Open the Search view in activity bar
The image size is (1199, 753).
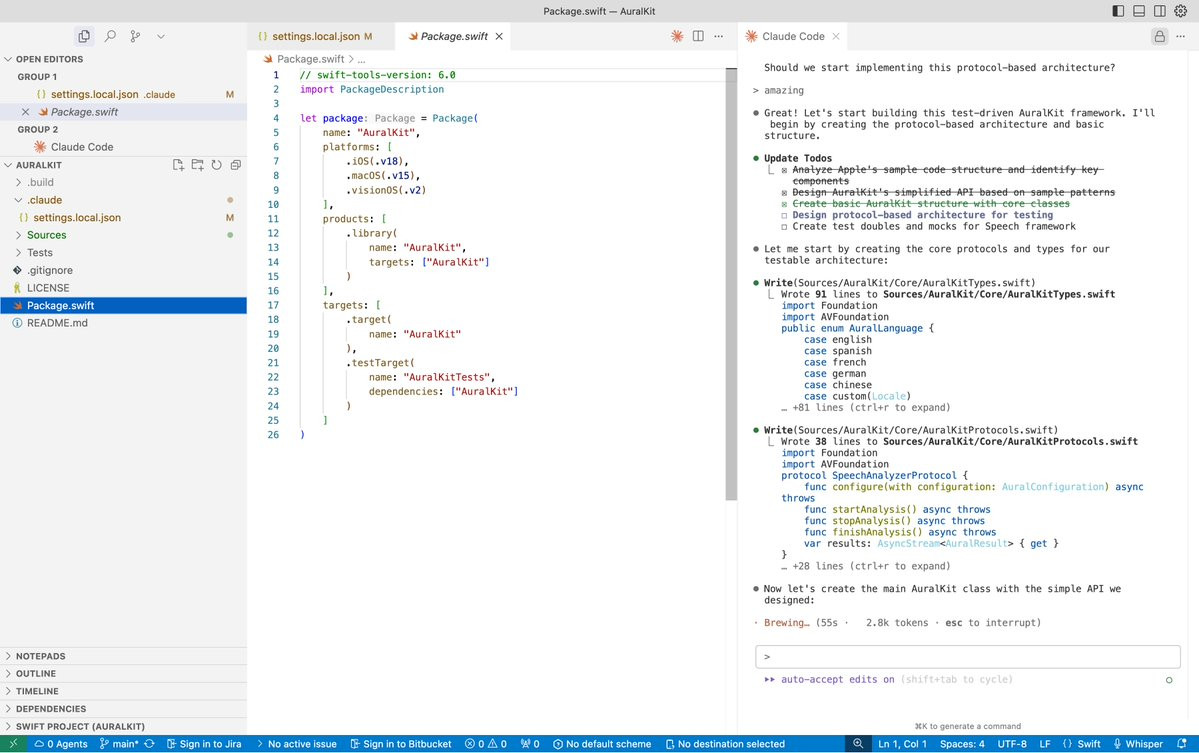coord(110,36)
